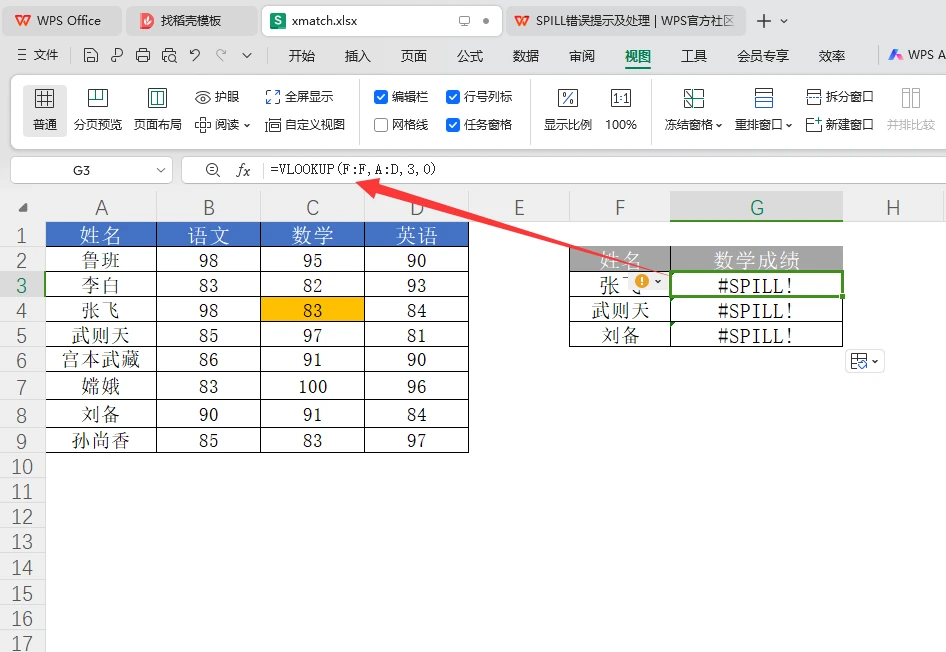Viewport: 946px width, 652px height.
Task: Click the cell with value 100
Action: coord(313,386)
